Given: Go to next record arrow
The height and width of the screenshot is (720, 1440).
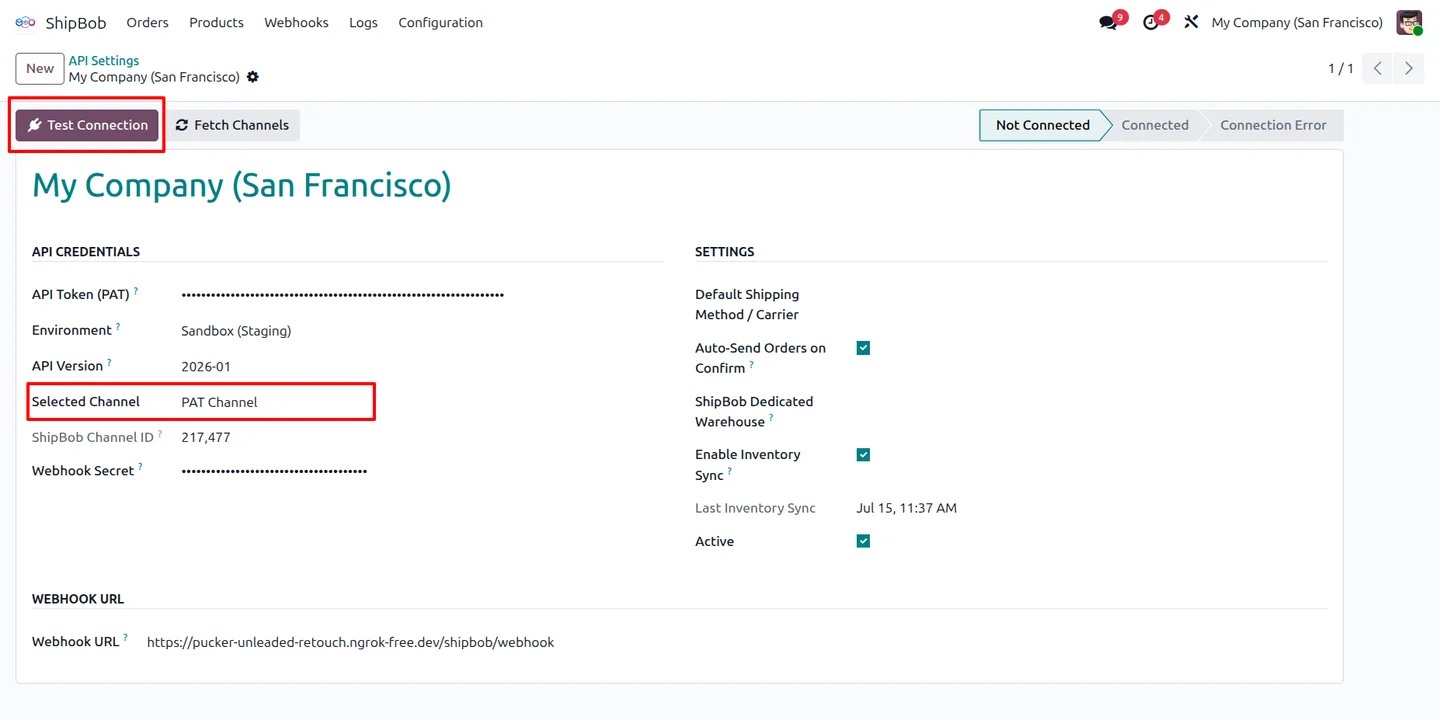Looking at the screenshot, I should (x=1409, y=68).
